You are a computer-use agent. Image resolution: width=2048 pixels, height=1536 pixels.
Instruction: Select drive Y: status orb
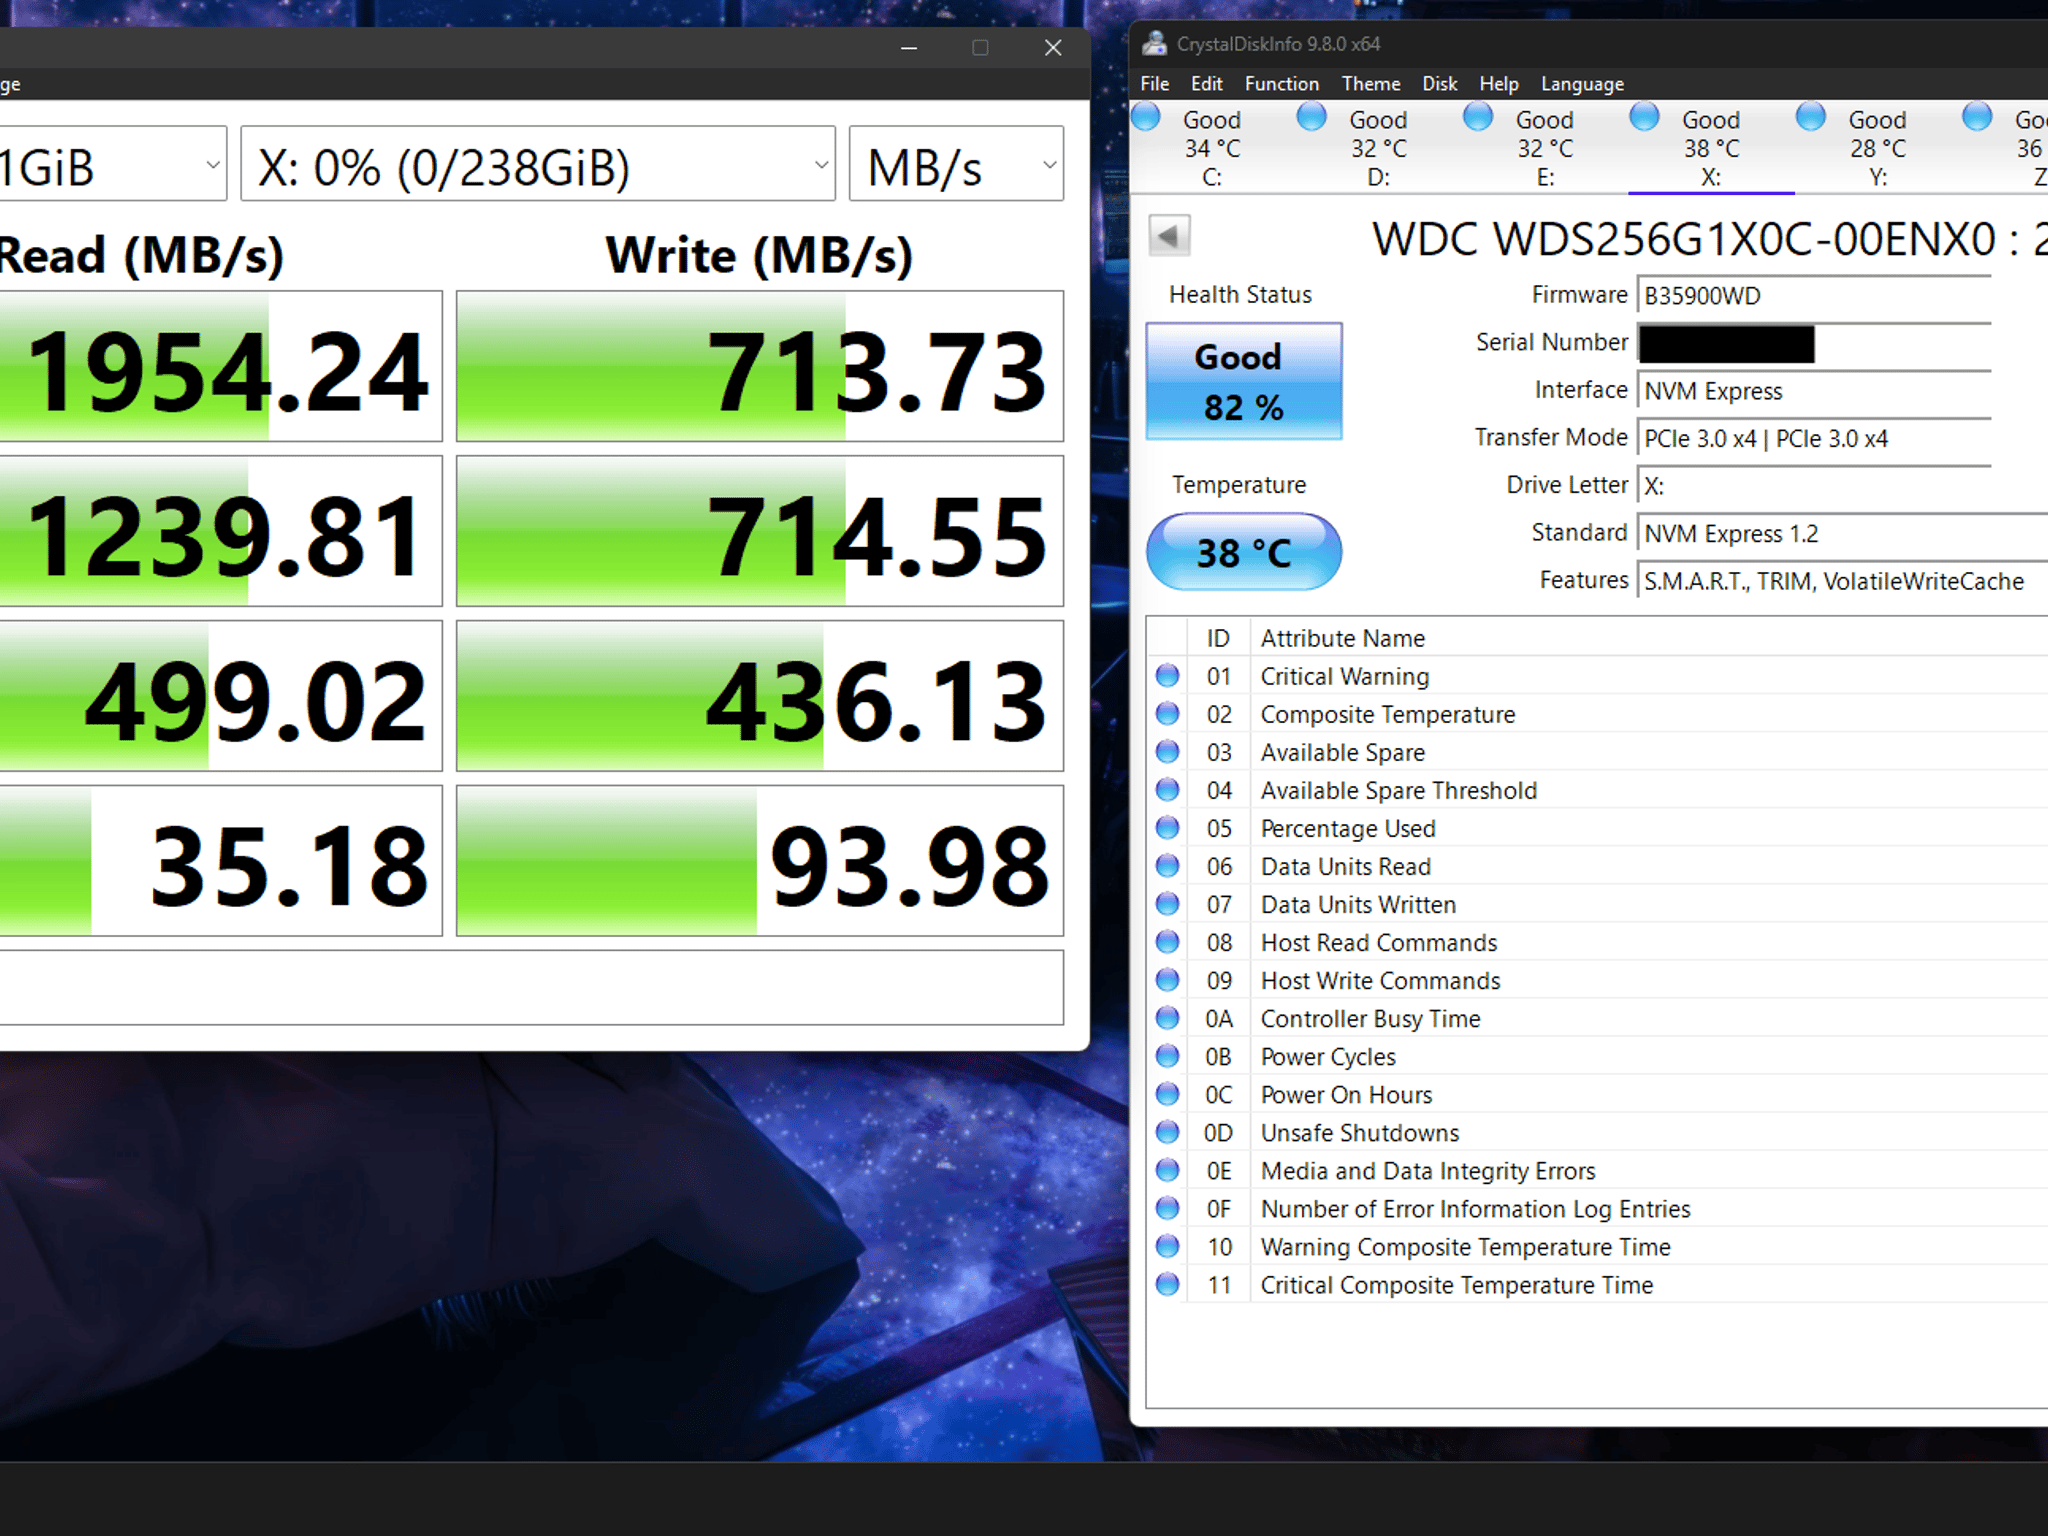1810,117
